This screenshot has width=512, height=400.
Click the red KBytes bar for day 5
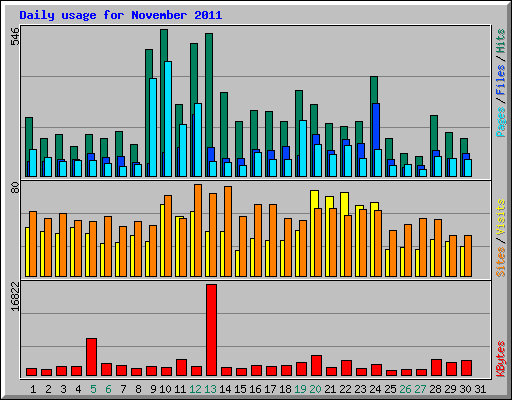click(x=91, y=357)
